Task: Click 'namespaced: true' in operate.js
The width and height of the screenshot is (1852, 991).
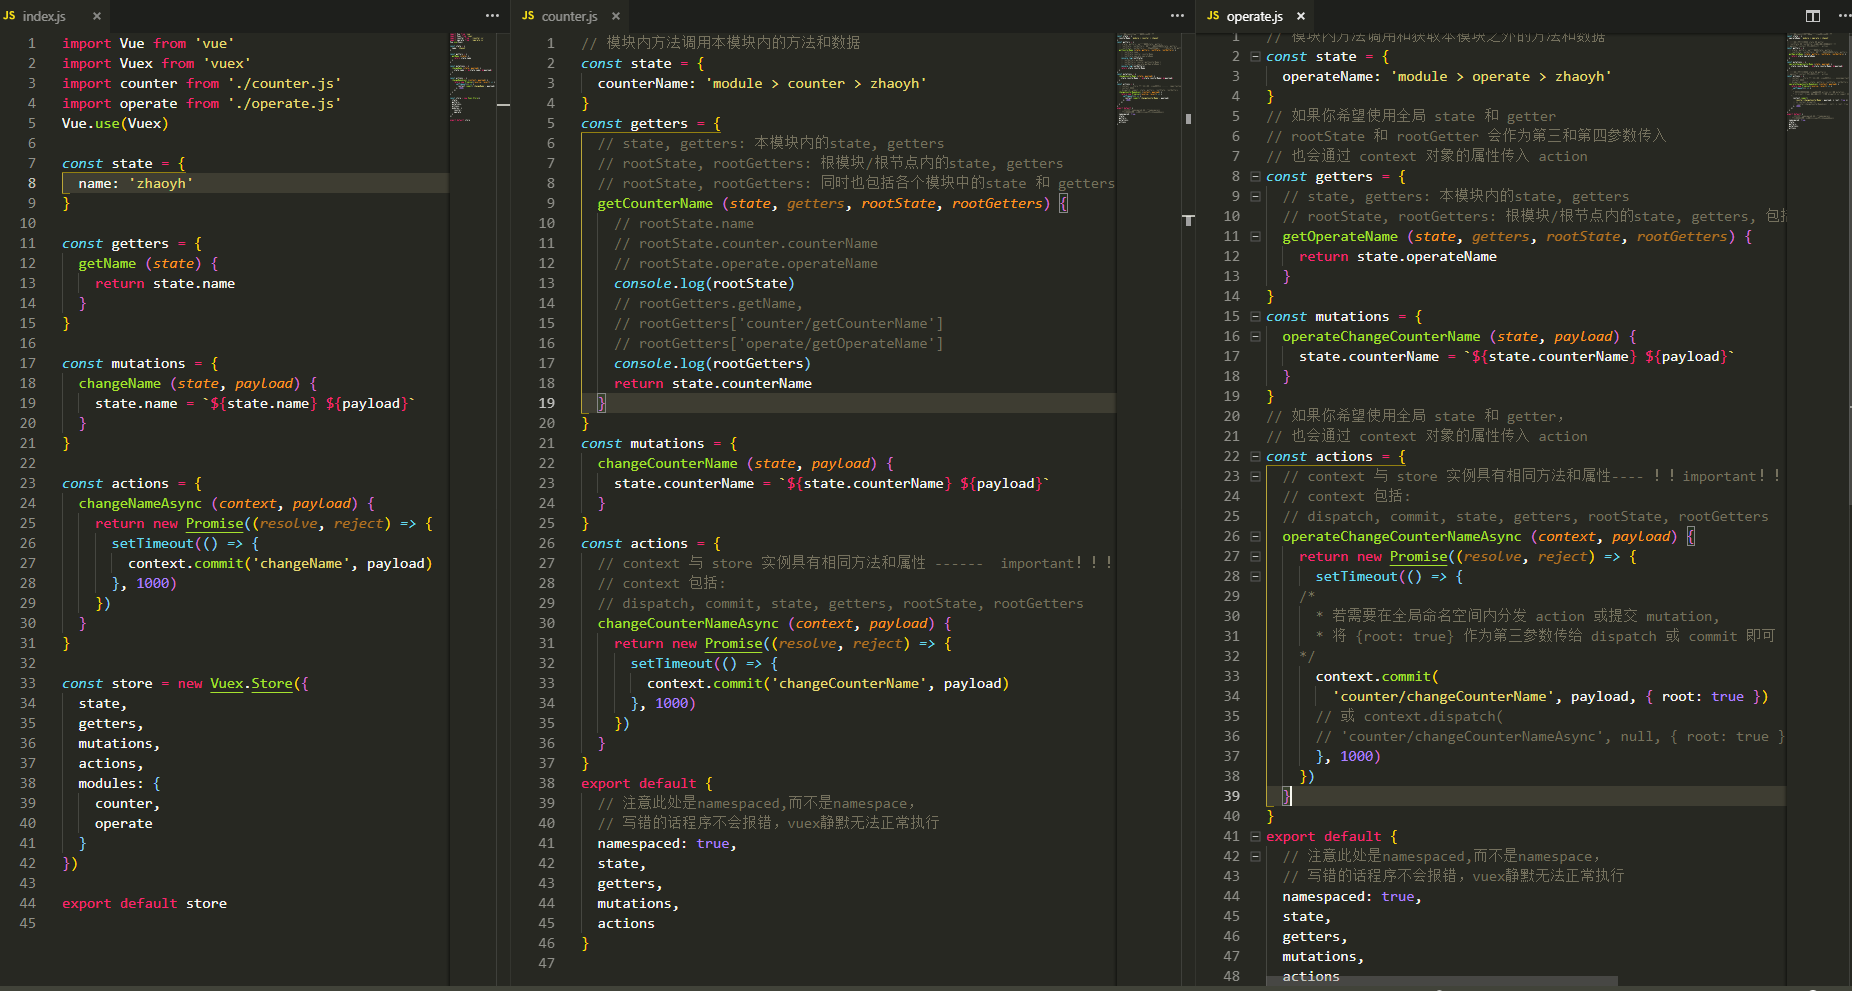Action: [x=1352, y=896]
